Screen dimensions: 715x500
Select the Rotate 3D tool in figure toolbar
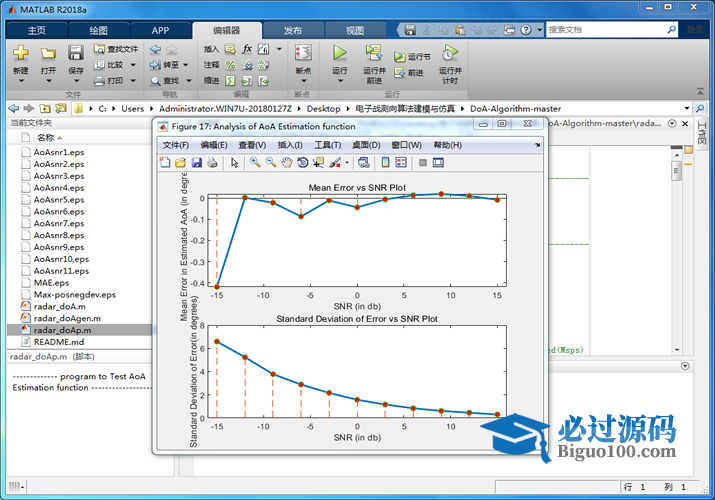point(303,162)
